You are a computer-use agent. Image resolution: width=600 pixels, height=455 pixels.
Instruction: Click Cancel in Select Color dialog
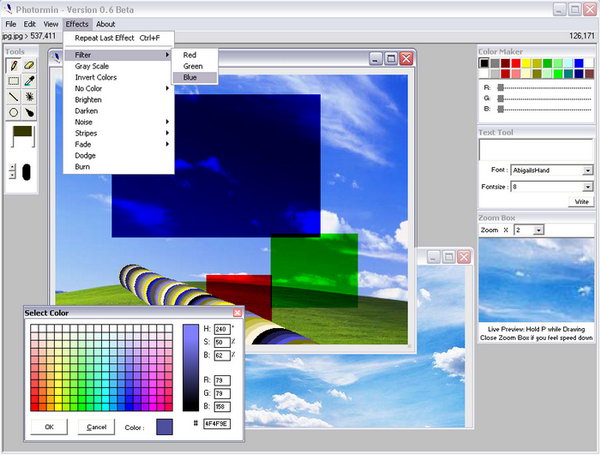(96, 427)
